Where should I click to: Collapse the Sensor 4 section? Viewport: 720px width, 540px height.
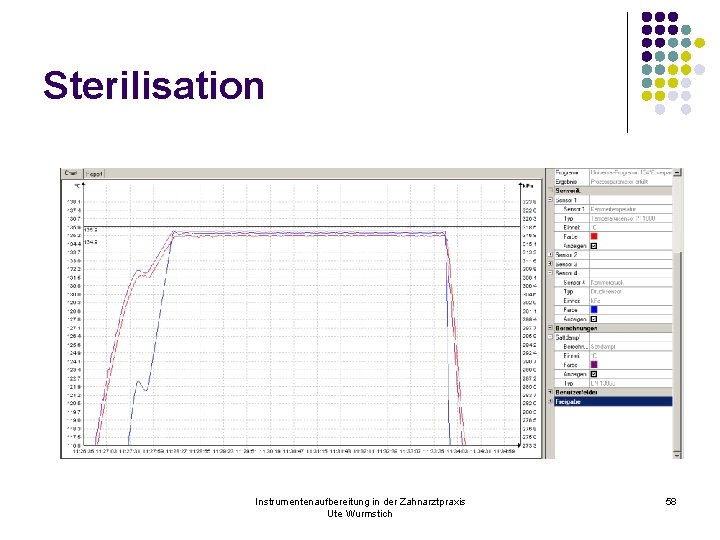(x=550, y=273)
